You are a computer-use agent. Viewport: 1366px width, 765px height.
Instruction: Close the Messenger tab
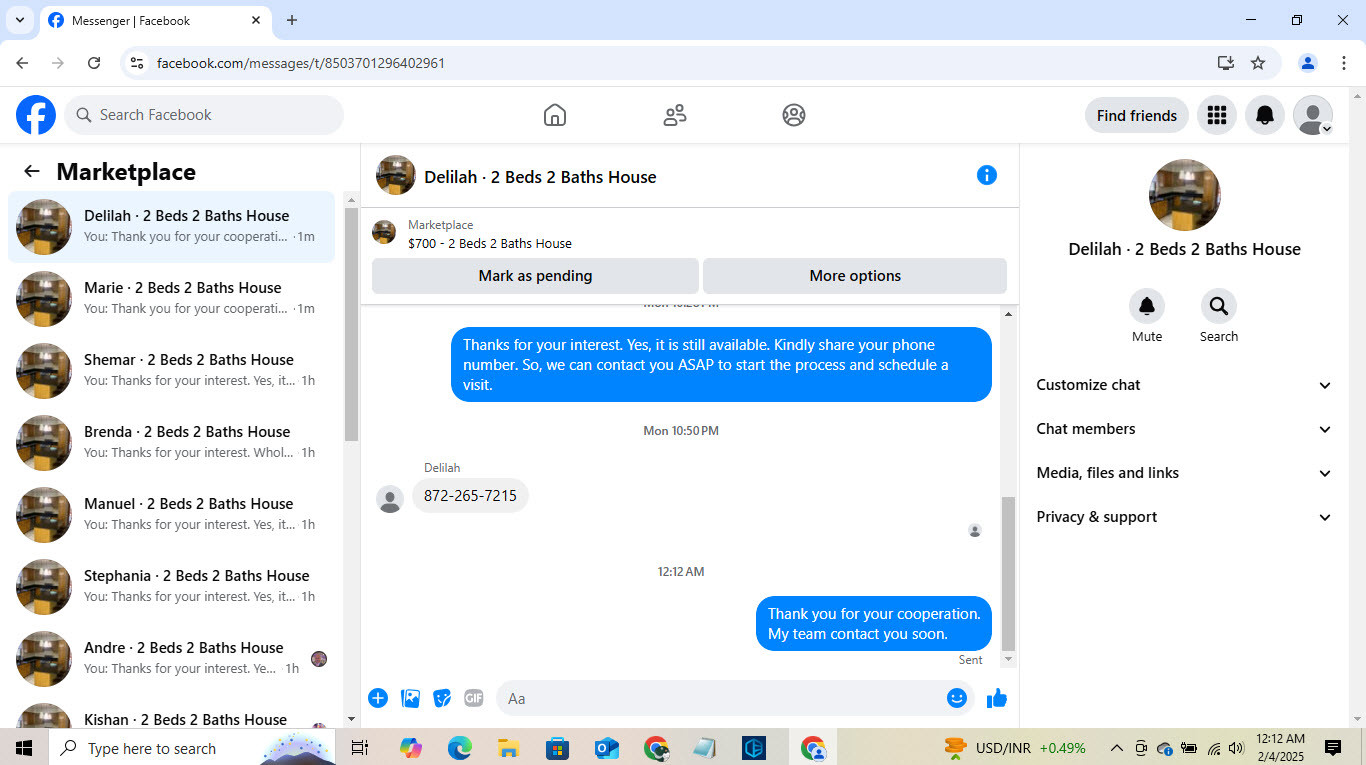[256, 20]
